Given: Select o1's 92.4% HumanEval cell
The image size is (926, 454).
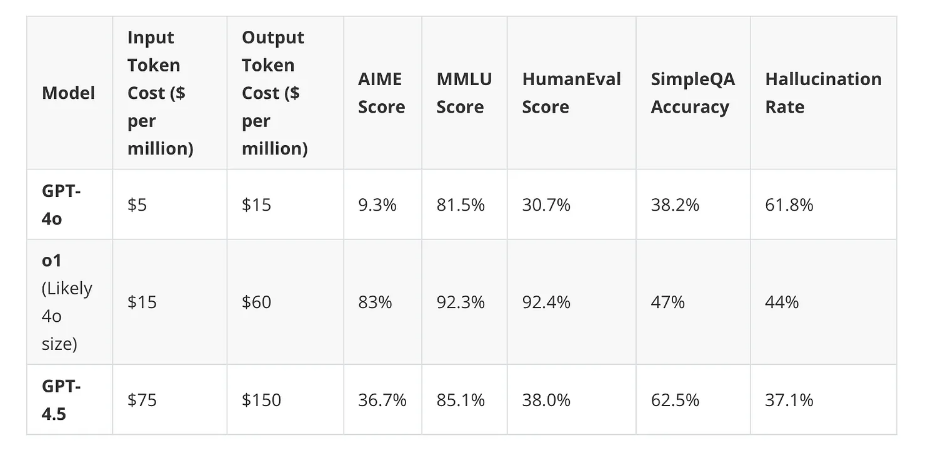Looking at the screenshot, I should (x=546, y=302).
